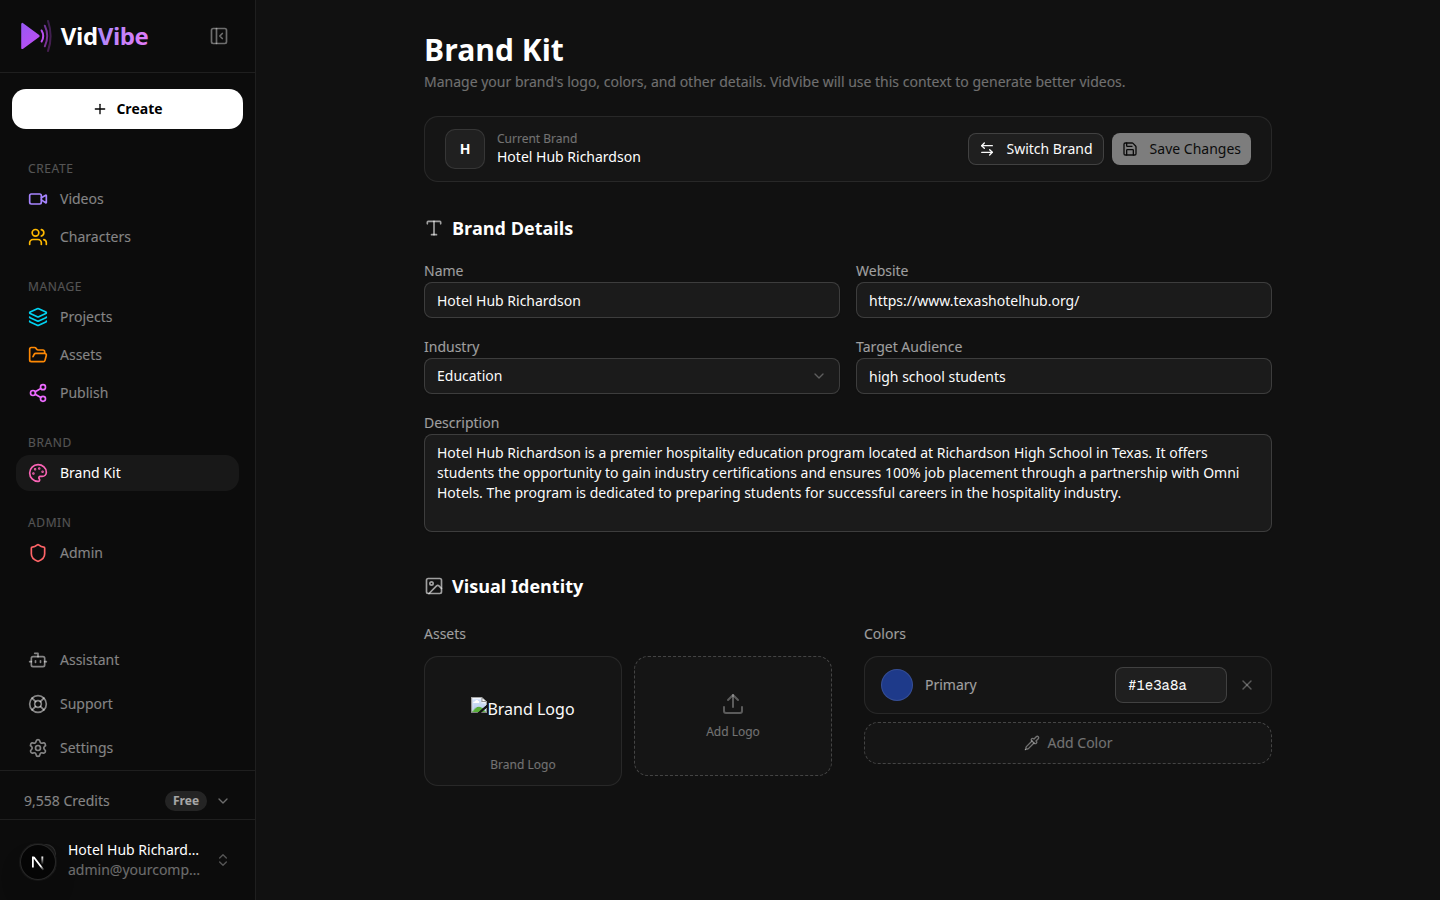Select the Videos camera icon

coord(38,198)
